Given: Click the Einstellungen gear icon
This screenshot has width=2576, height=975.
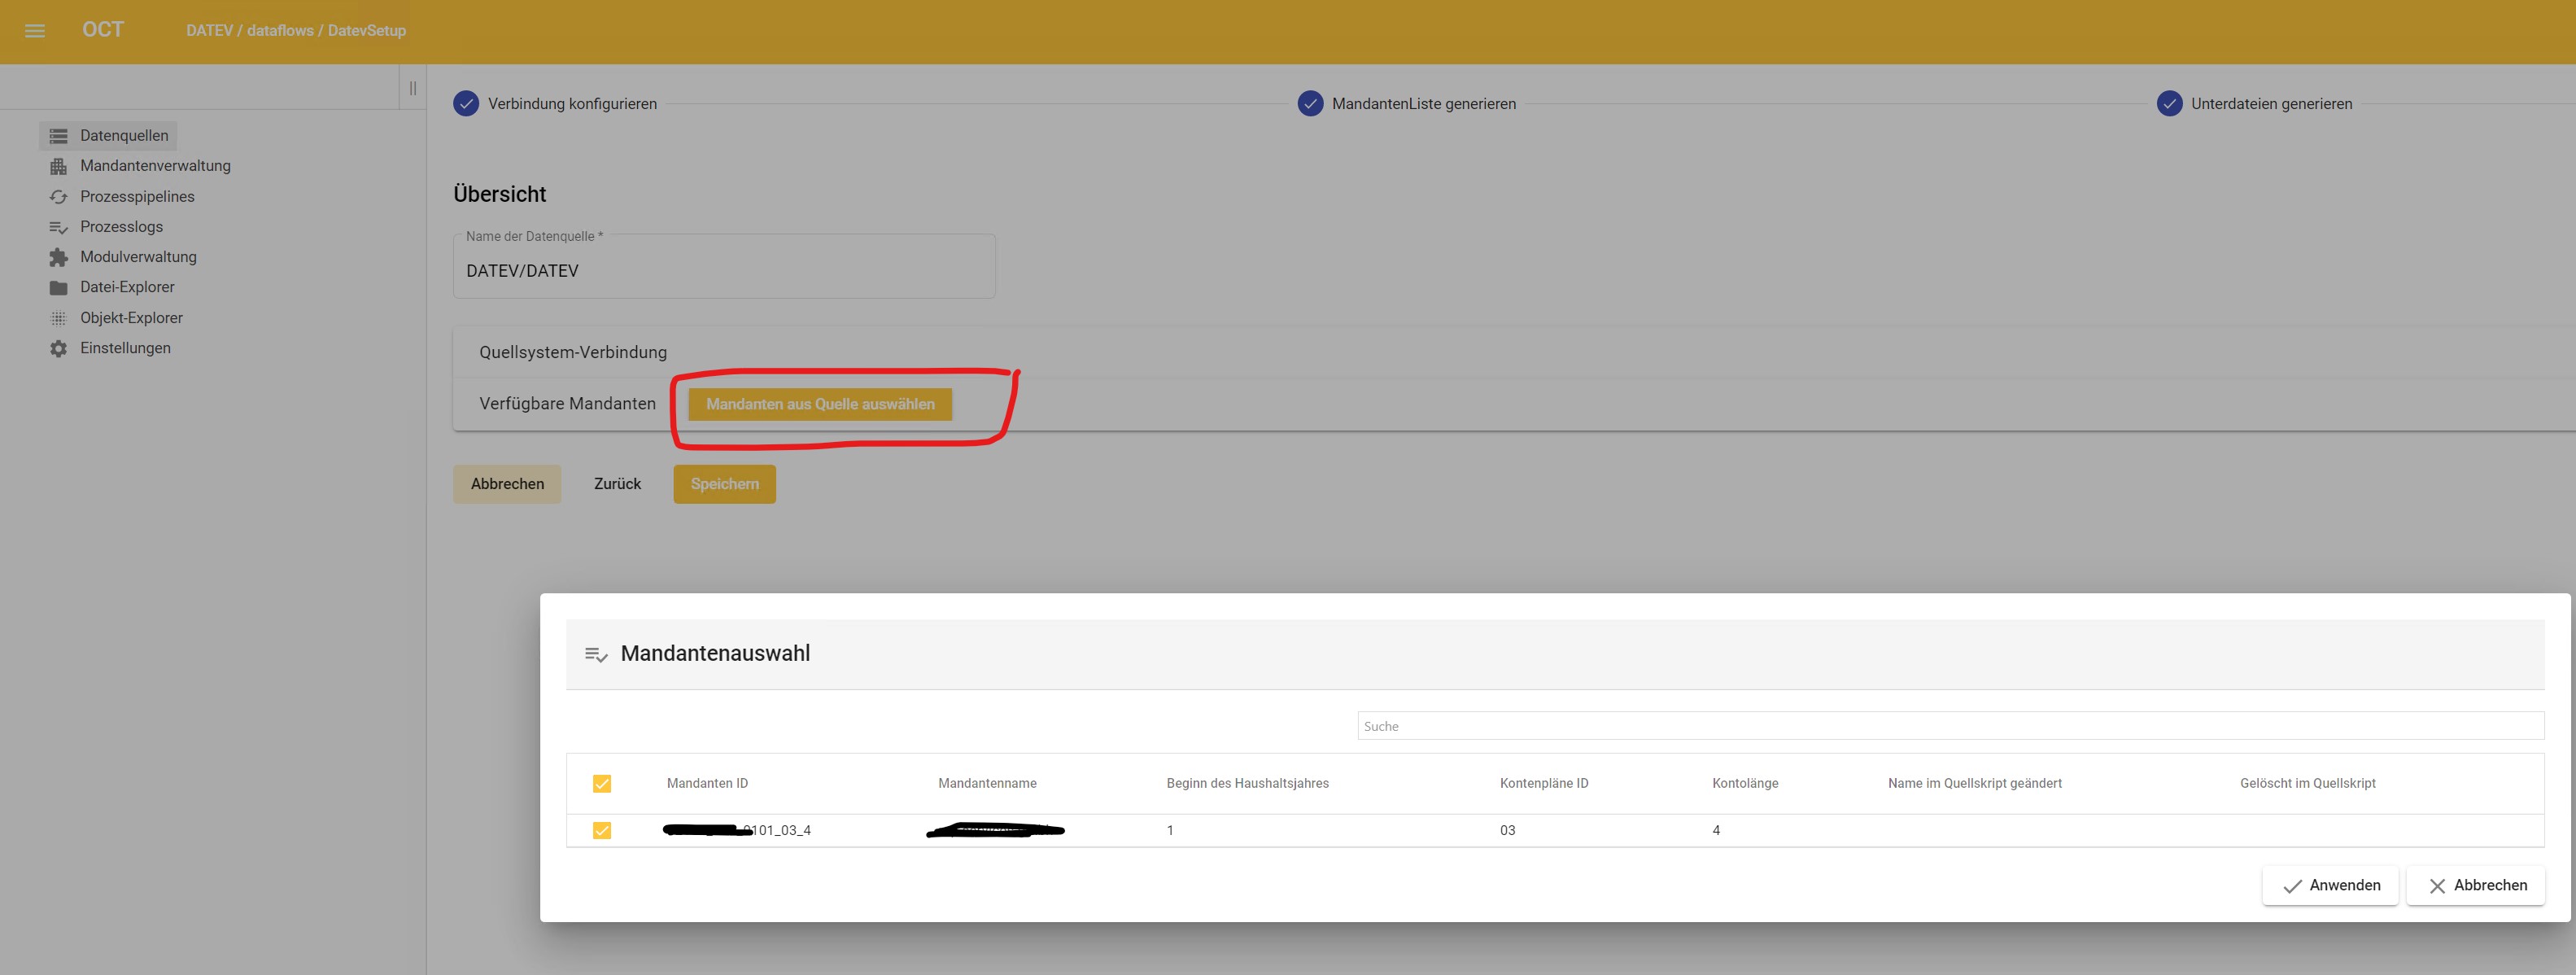Looking at the screenshot, I should (x=59, y=348).
